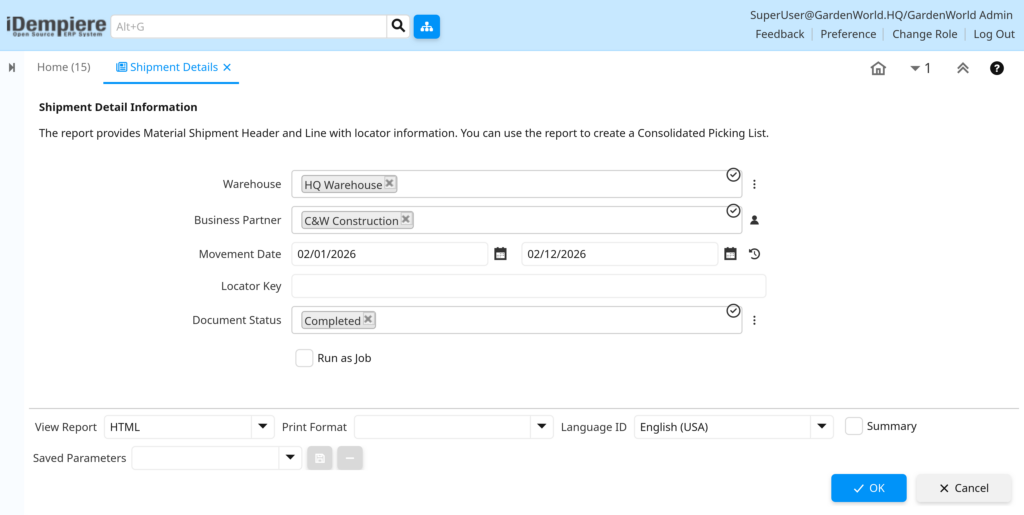Click the Shipment Detail Information heading
The height and width of the screenshot is (515, 1024).
(118, 107)
